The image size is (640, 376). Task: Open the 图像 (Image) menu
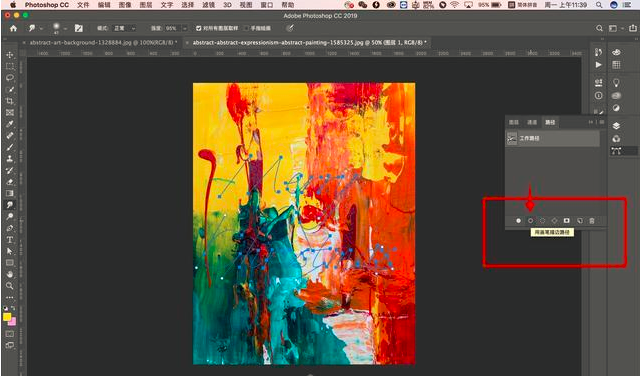tap(125, 5)
